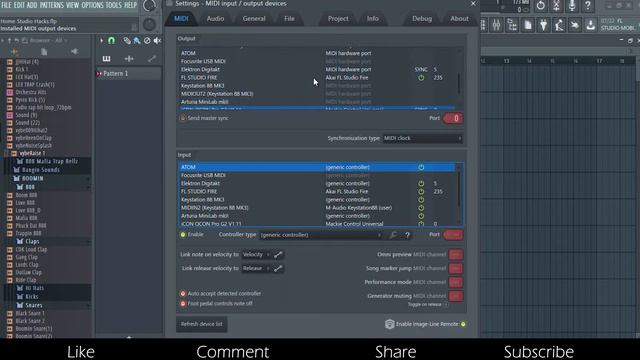Toggle Send master sync option

[183, 118]
